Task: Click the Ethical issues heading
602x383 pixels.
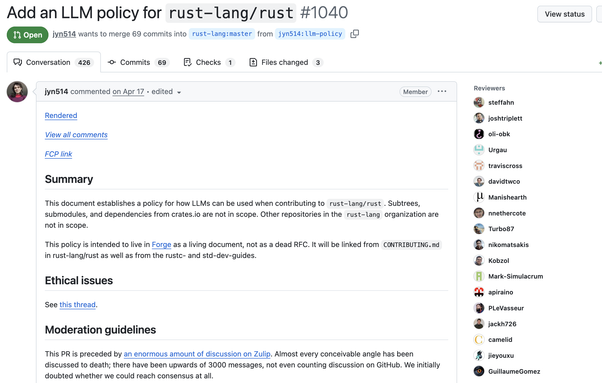Action: click(x=79, y=281)
